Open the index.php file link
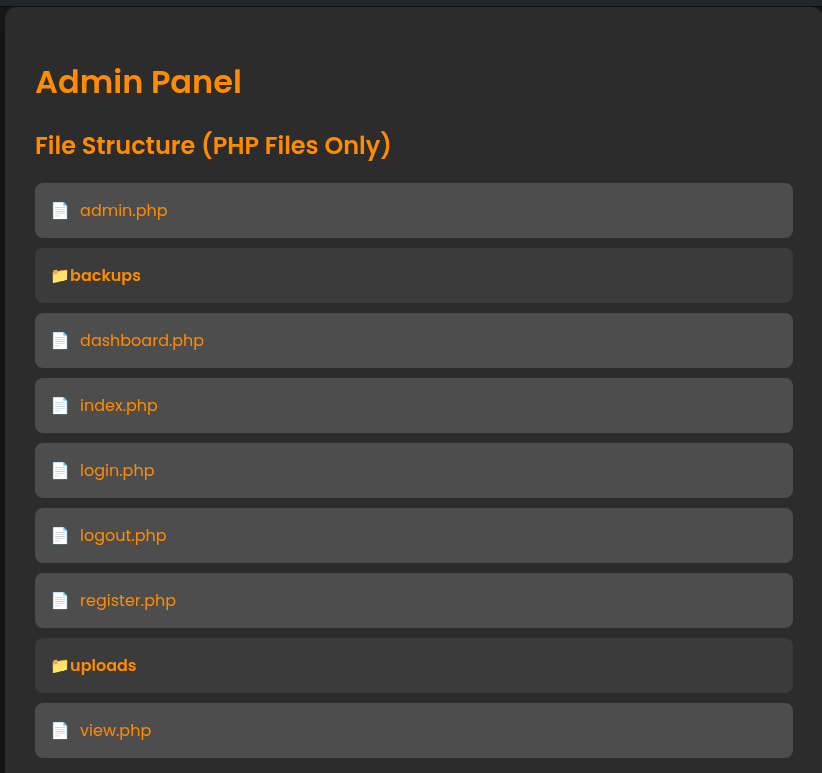The height and width of the screenshot is (773, 822). [118, 406]
